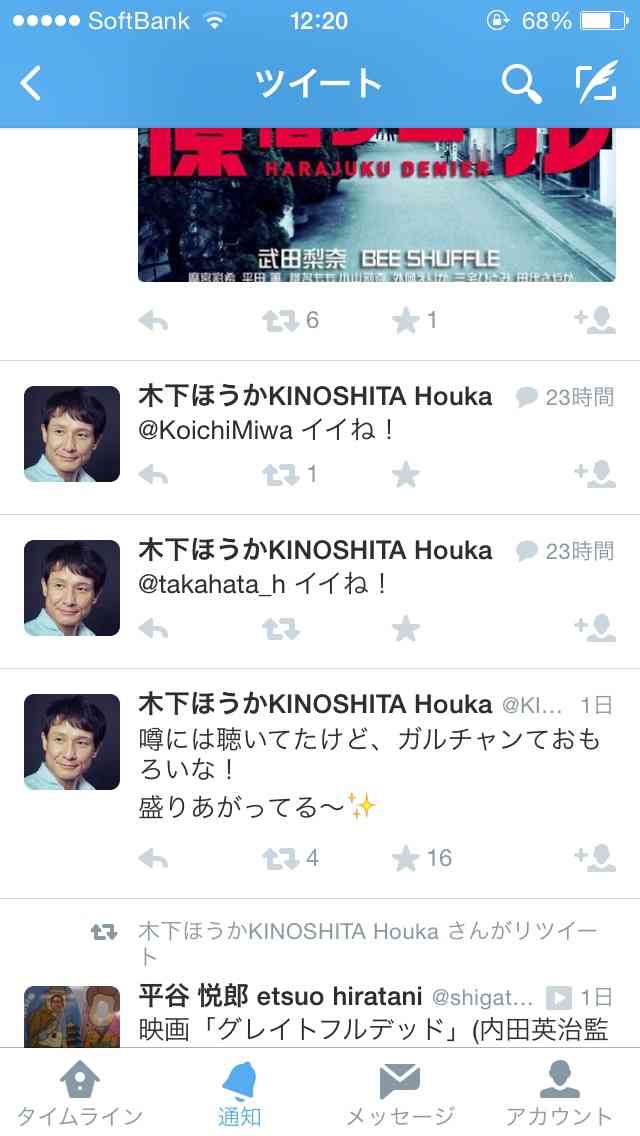
Task: View the Harajuku Denier poster image
Action: (x=377, y=205)
